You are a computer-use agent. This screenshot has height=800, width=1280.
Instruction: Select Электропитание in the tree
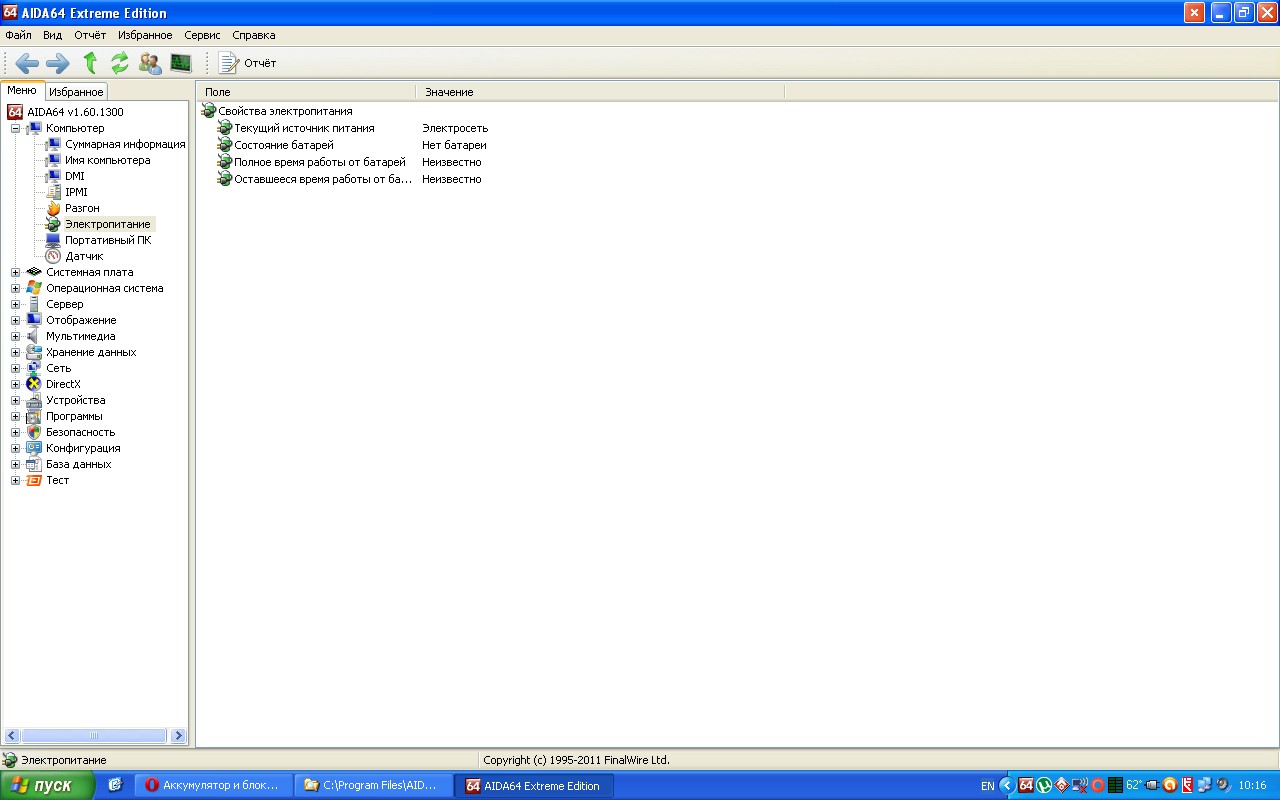[108, 224]
